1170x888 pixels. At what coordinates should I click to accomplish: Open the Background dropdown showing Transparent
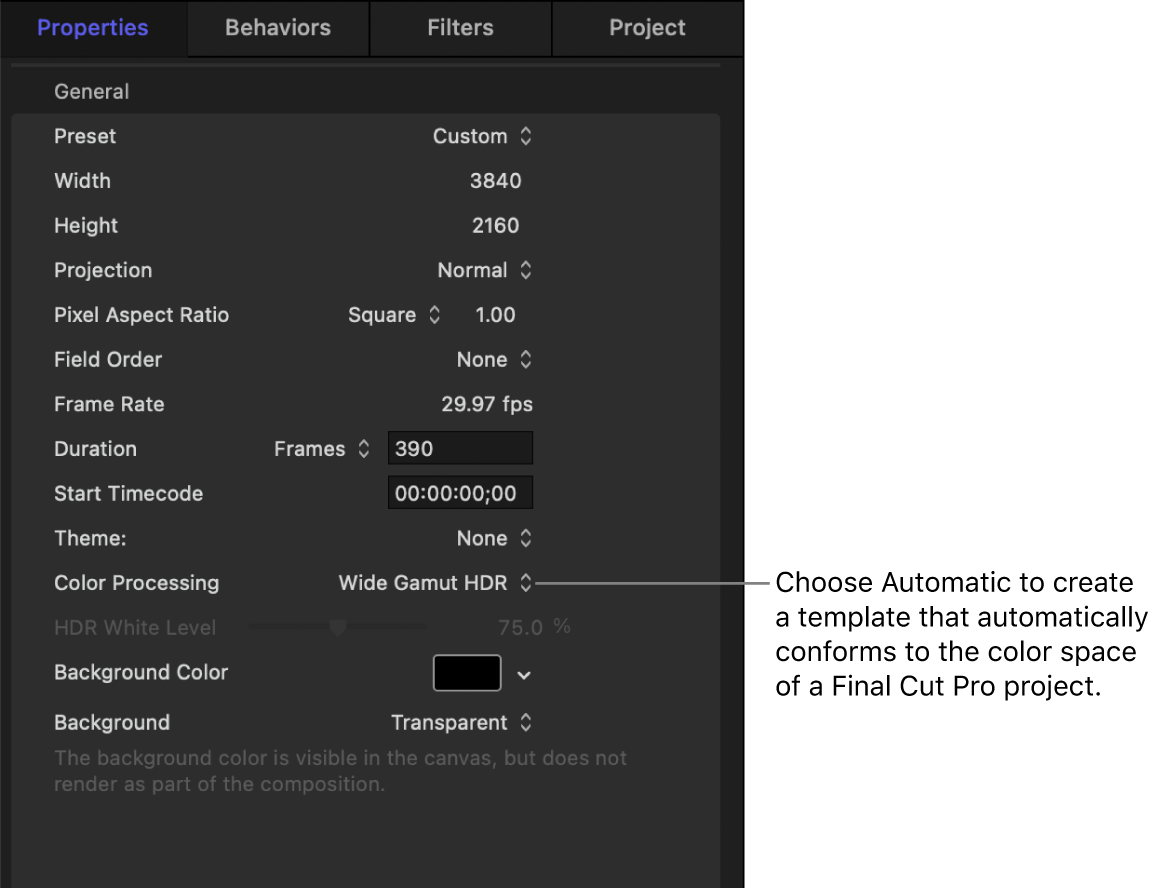pyautogui.click(x=462, y=722)
